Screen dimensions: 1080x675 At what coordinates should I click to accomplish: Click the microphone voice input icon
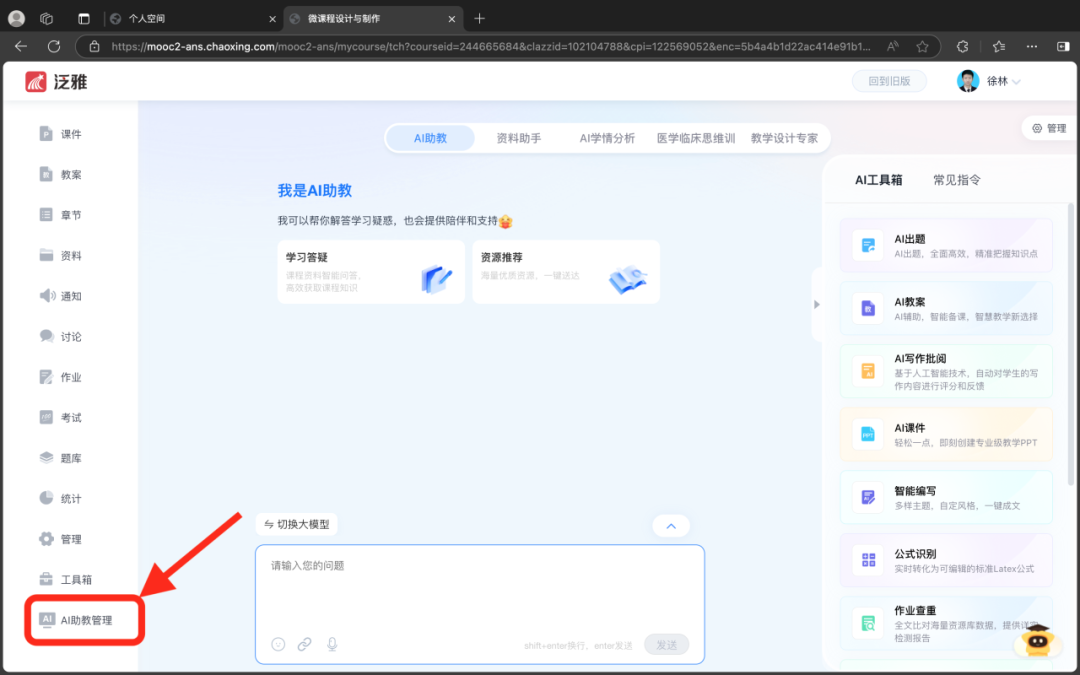pos(332,645)
